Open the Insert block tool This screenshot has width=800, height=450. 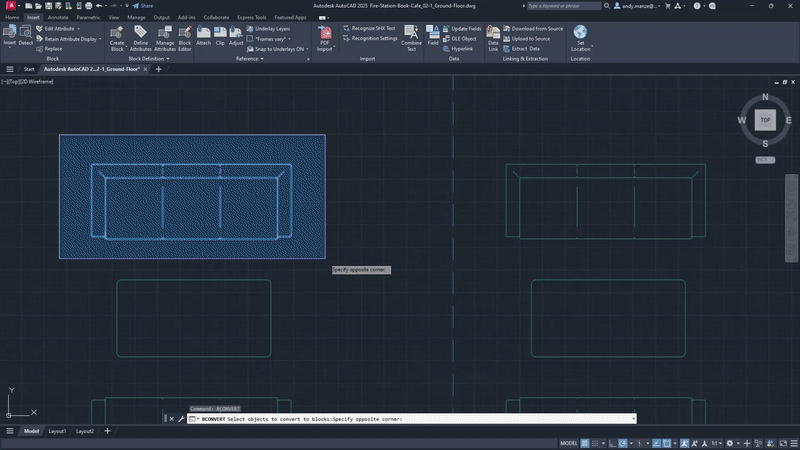(10, 36)
